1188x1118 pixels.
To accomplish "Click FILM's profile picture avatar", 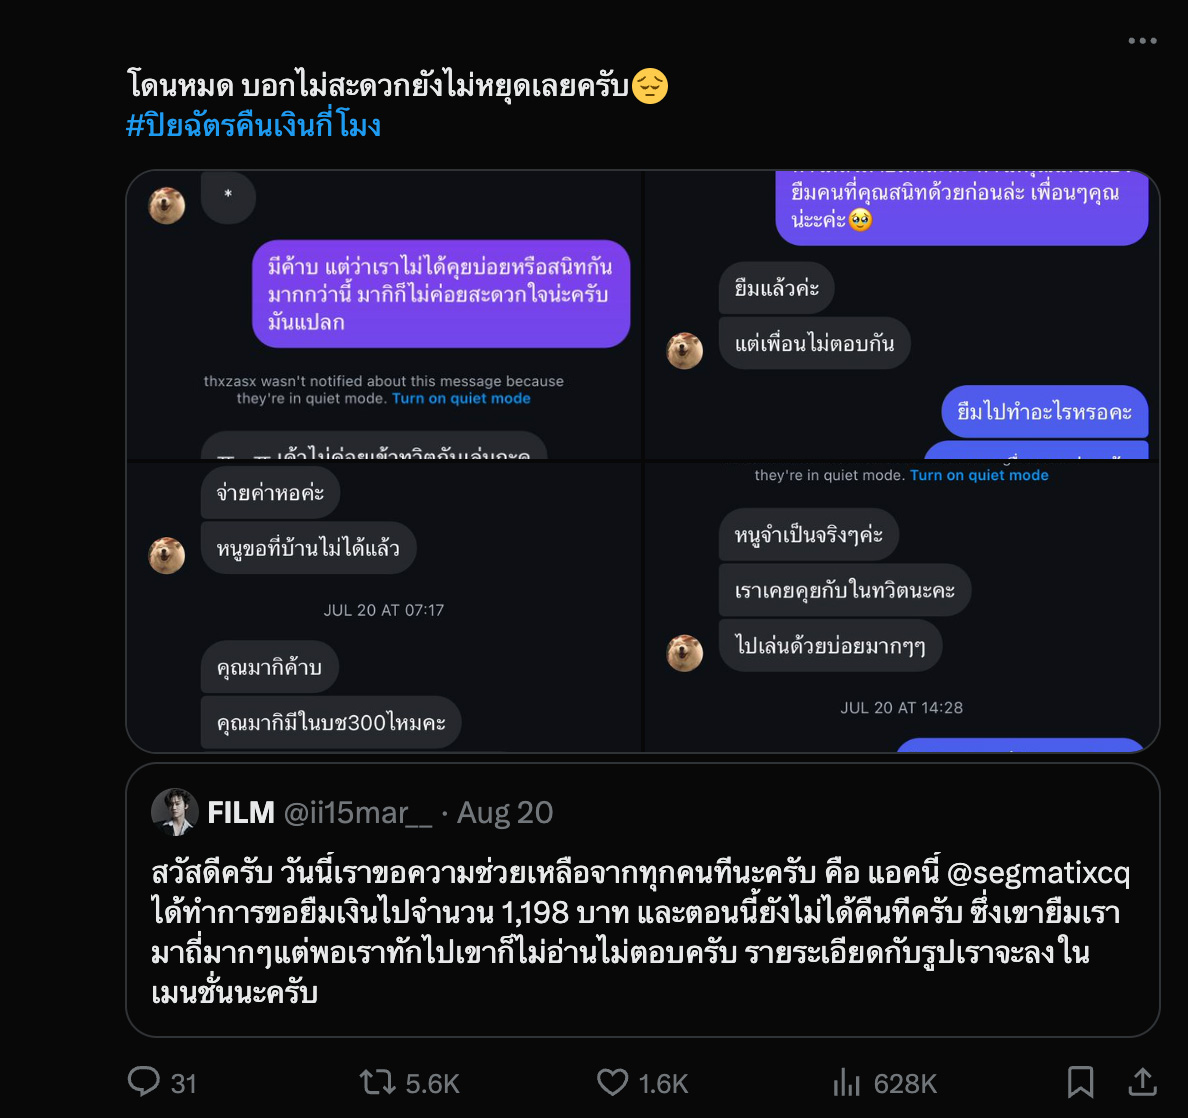I will [x=174, y=812].
